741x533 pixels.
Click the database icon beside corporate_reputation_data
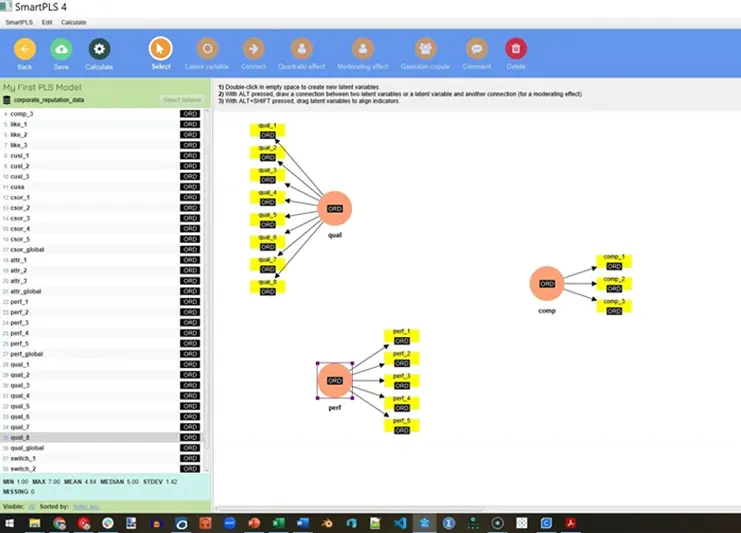7,100
